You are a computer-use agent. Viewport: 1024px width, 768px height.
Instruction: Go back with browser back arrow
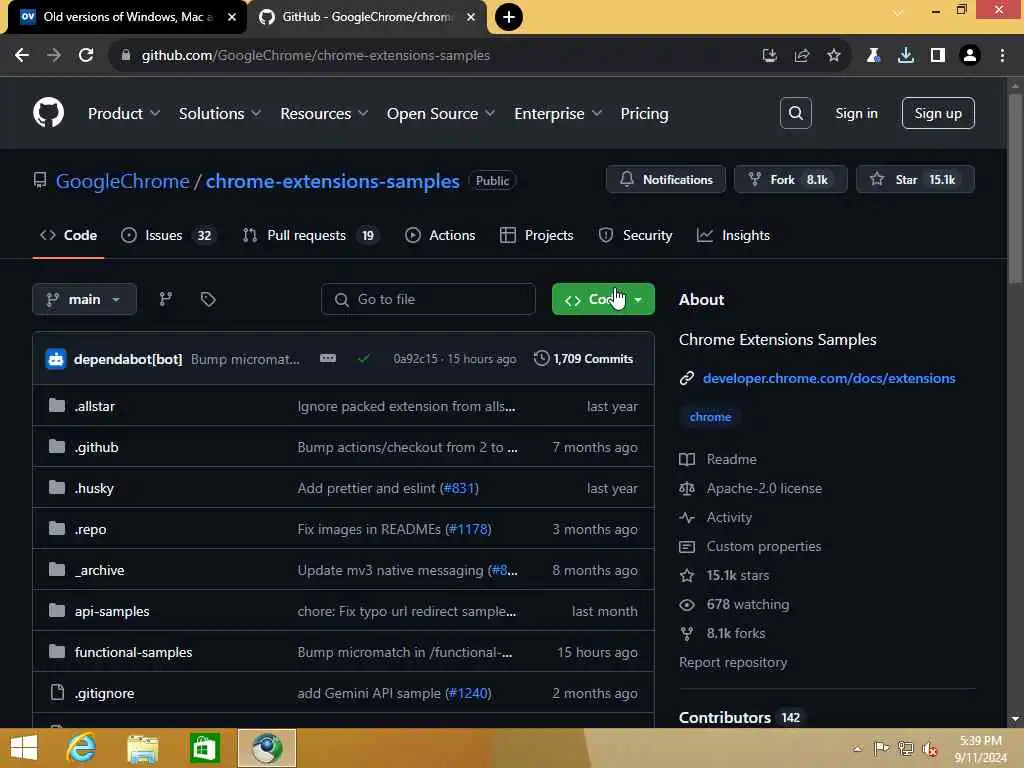pyautogui.click(x=22, y=56)
